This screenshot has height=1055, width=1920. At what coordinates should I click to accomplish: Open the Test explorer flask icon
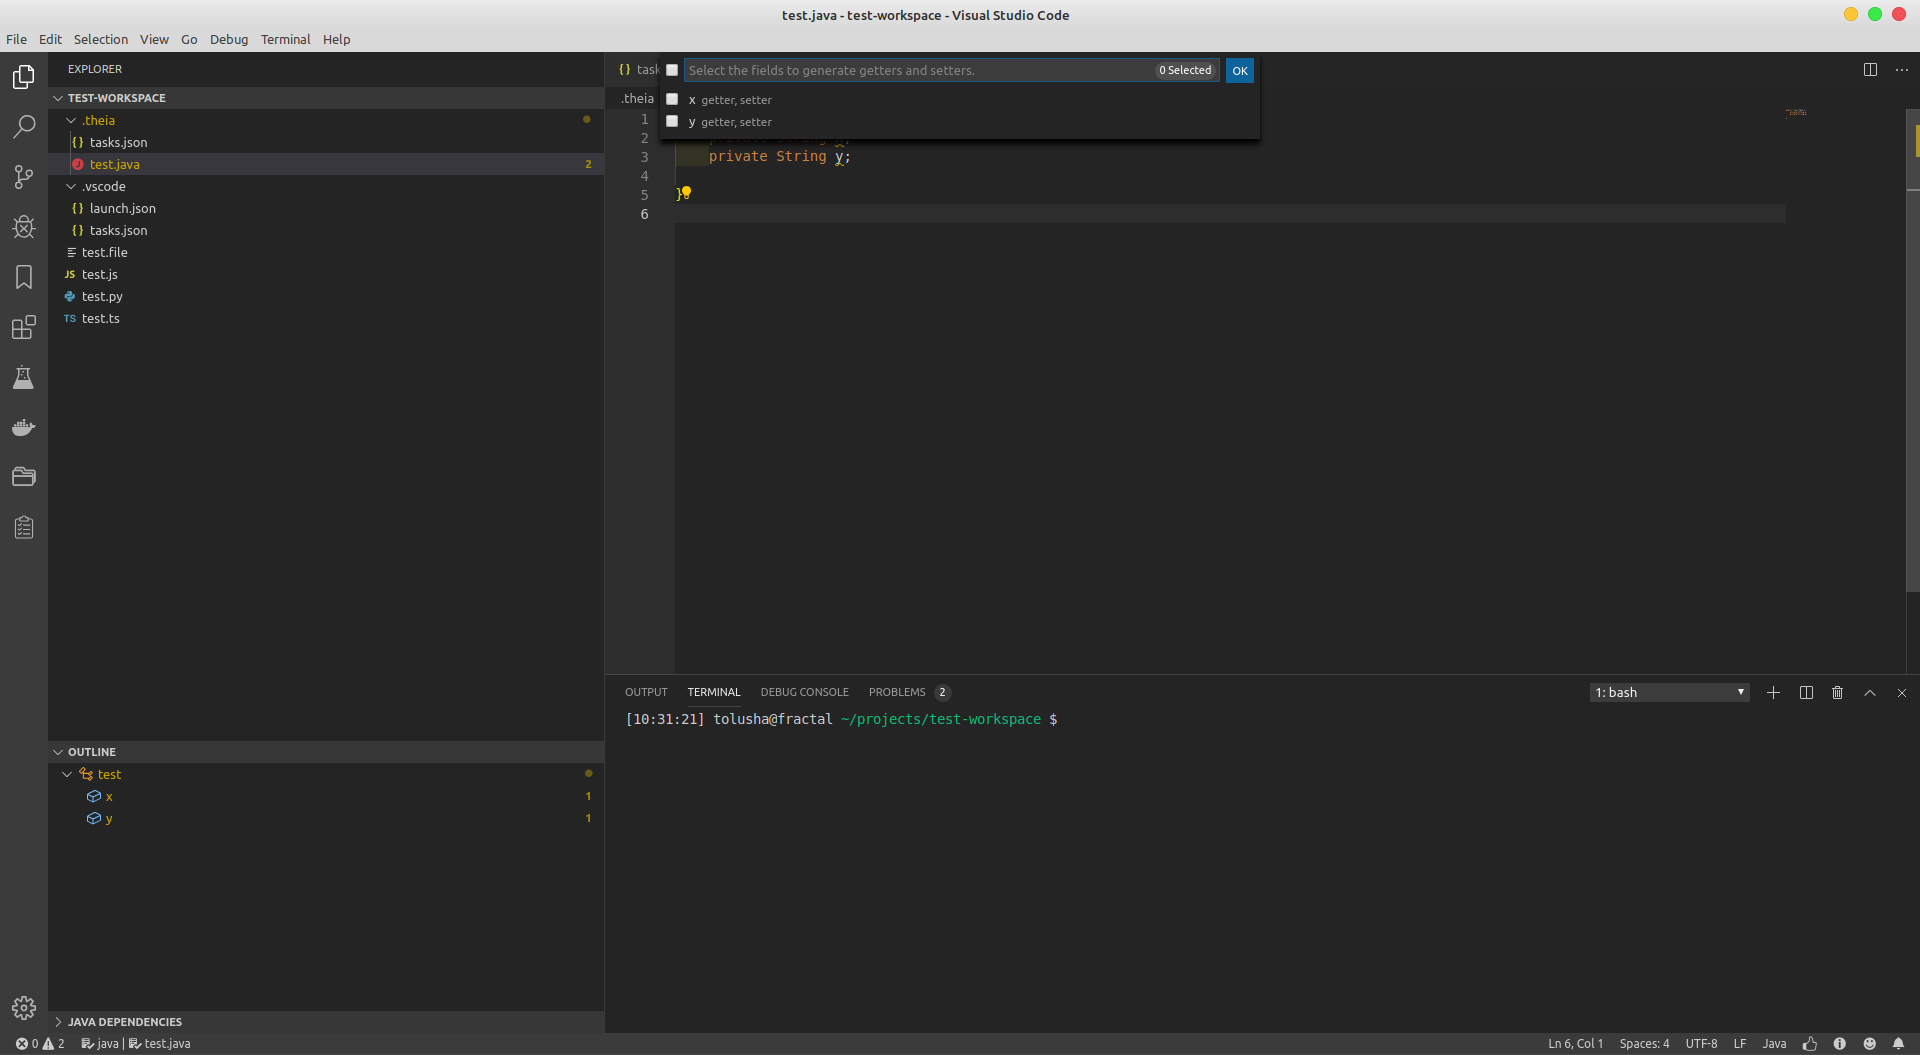[x=23, y=377]
